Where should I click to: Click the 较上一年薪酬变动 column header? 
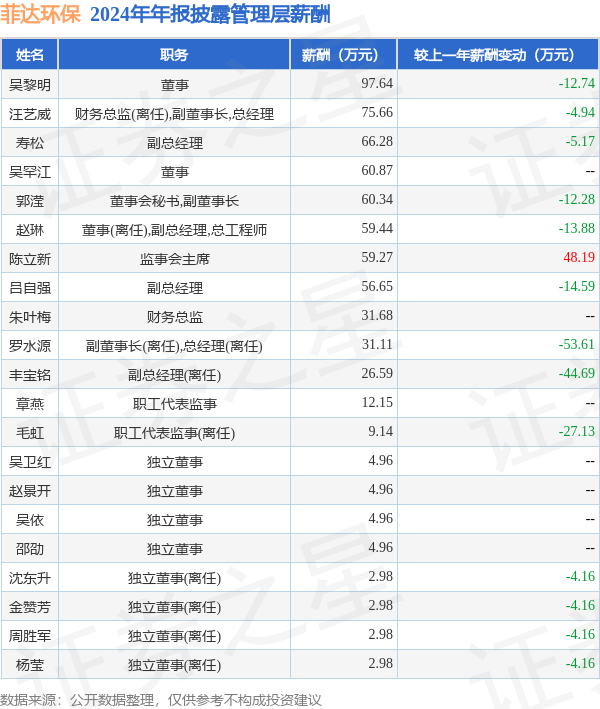[498, 55]
